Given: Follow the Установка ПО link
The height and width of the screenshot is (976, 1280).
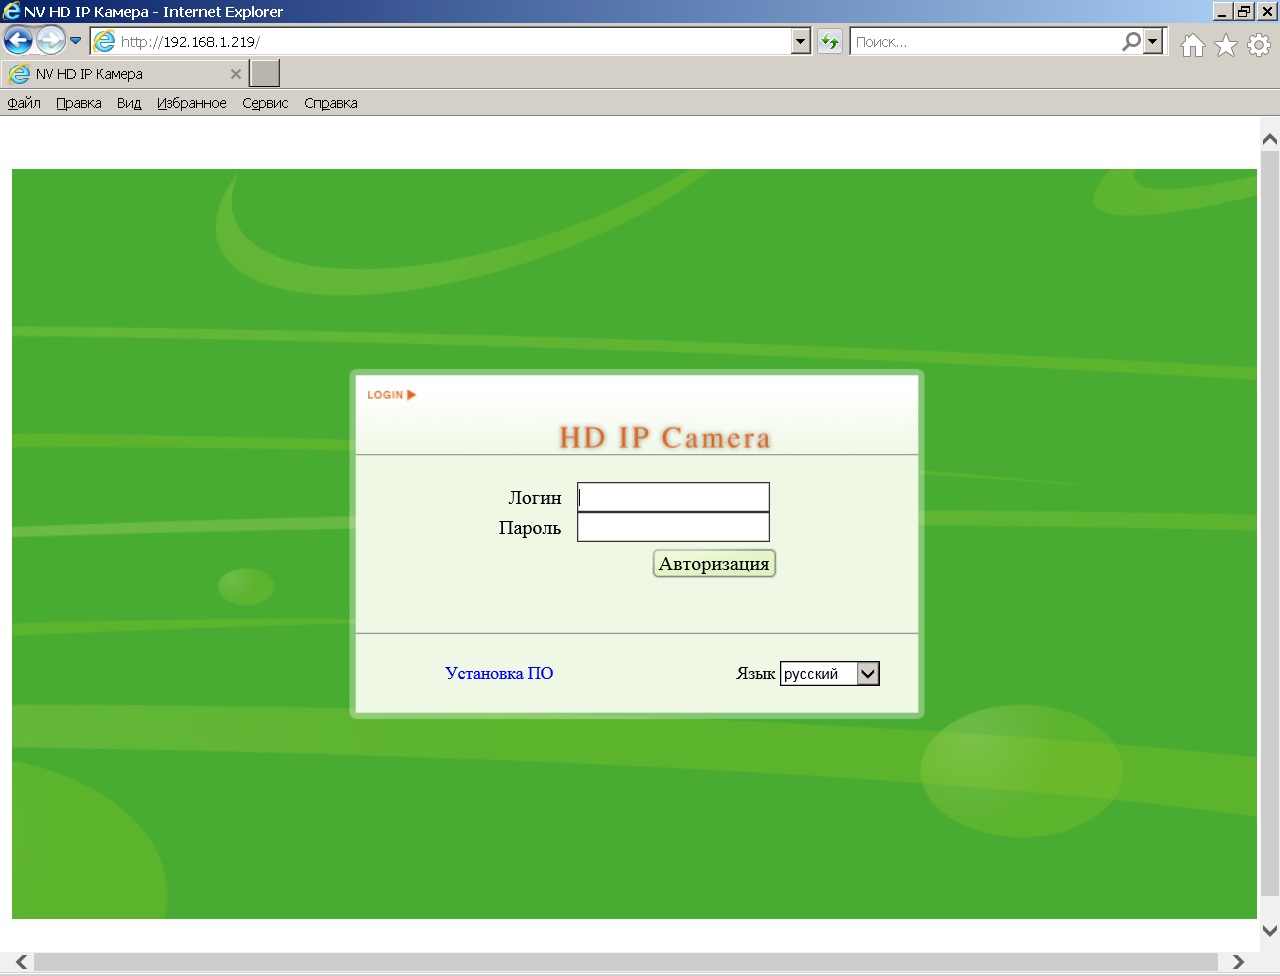Looking at the screenshot, I should click(x=499, y=674).
